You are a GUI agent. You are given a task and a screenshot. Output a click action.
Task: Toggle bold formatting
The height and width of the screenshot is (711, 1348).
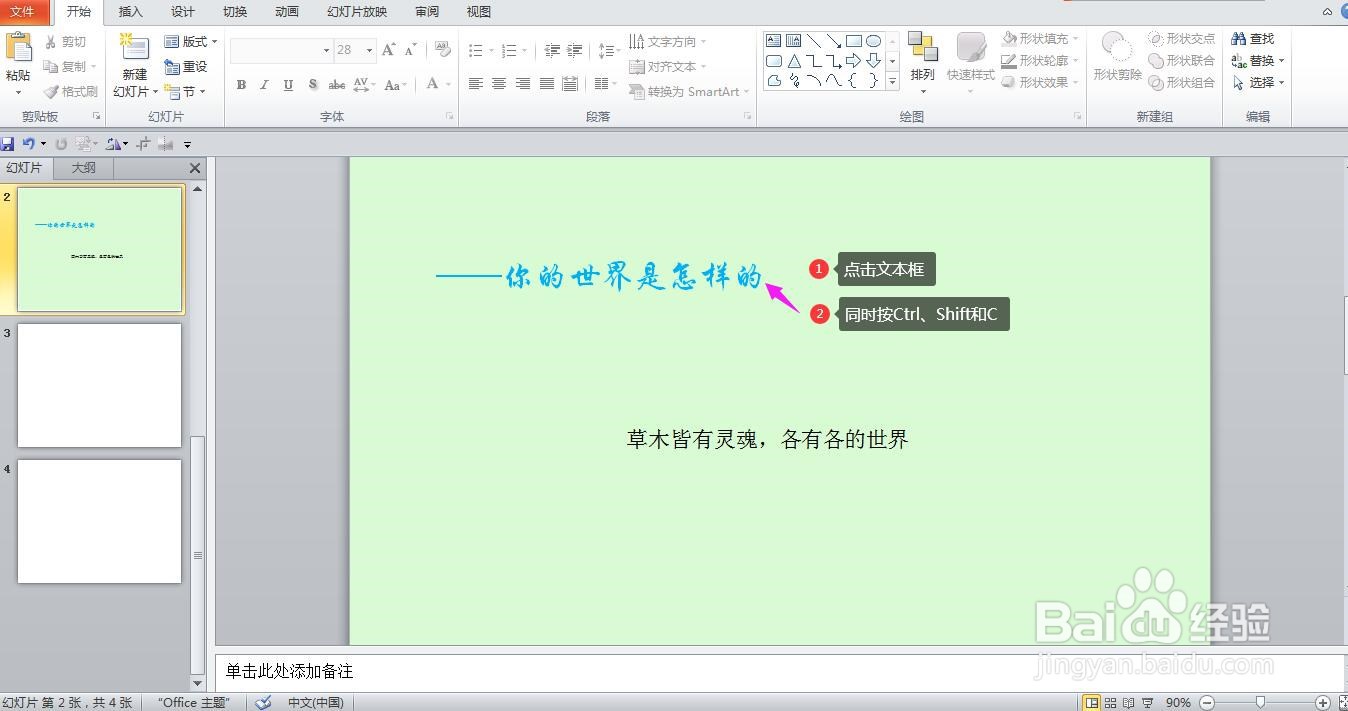240,85
